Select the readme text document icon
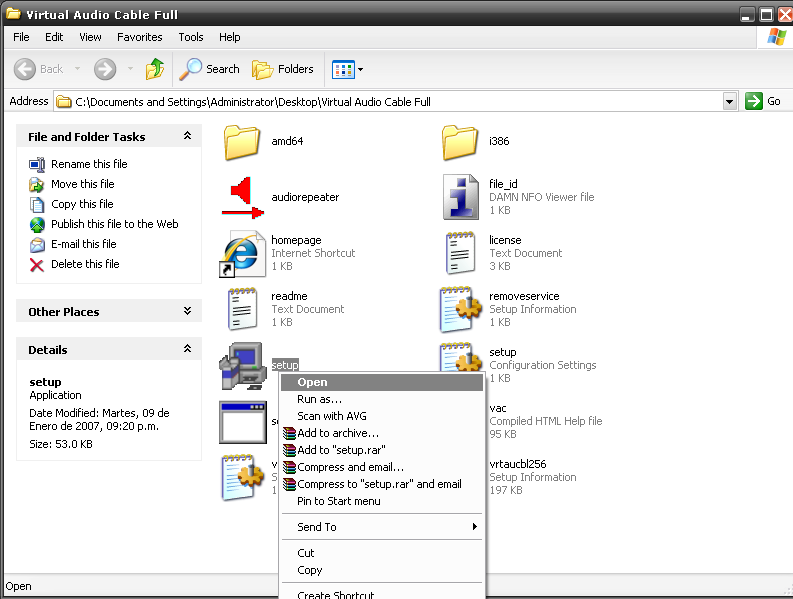The width and height of the screenshot is (793, 599). click(x=242, y=309)
